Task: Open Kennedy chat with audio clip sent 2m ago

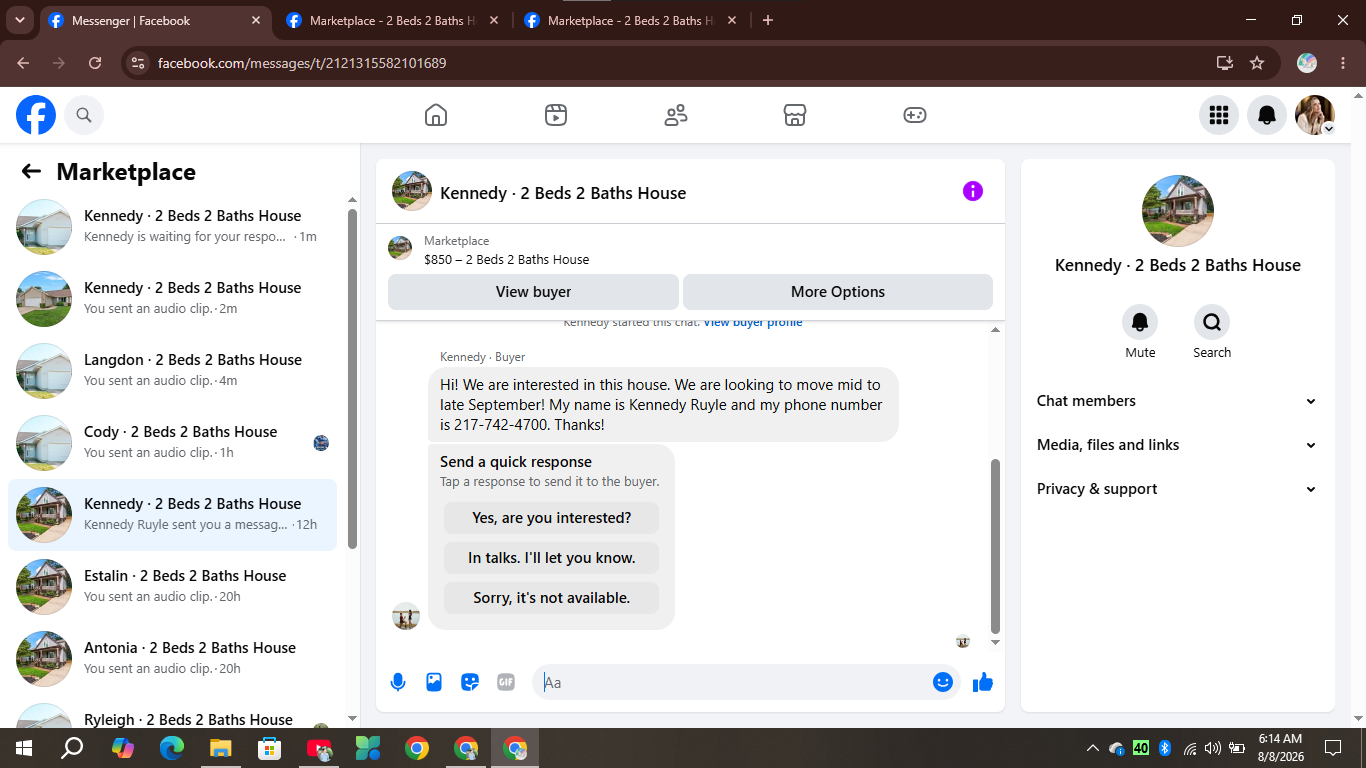Action: coord(172,299)
